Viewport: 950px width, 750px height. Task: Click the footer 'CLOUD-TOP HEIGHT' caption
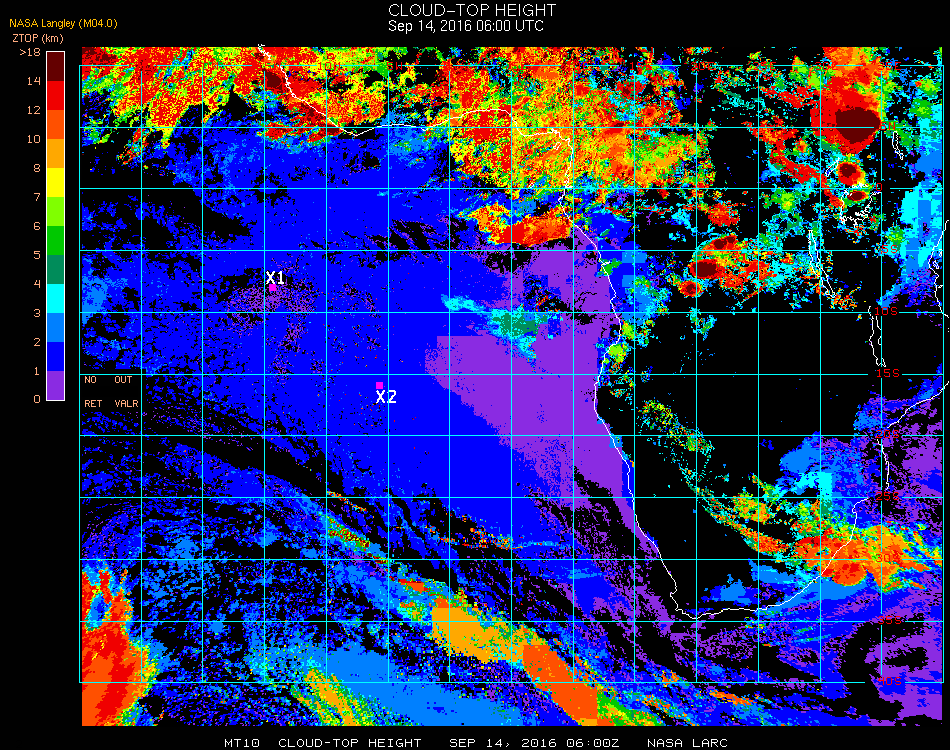(x=350, y=743)
